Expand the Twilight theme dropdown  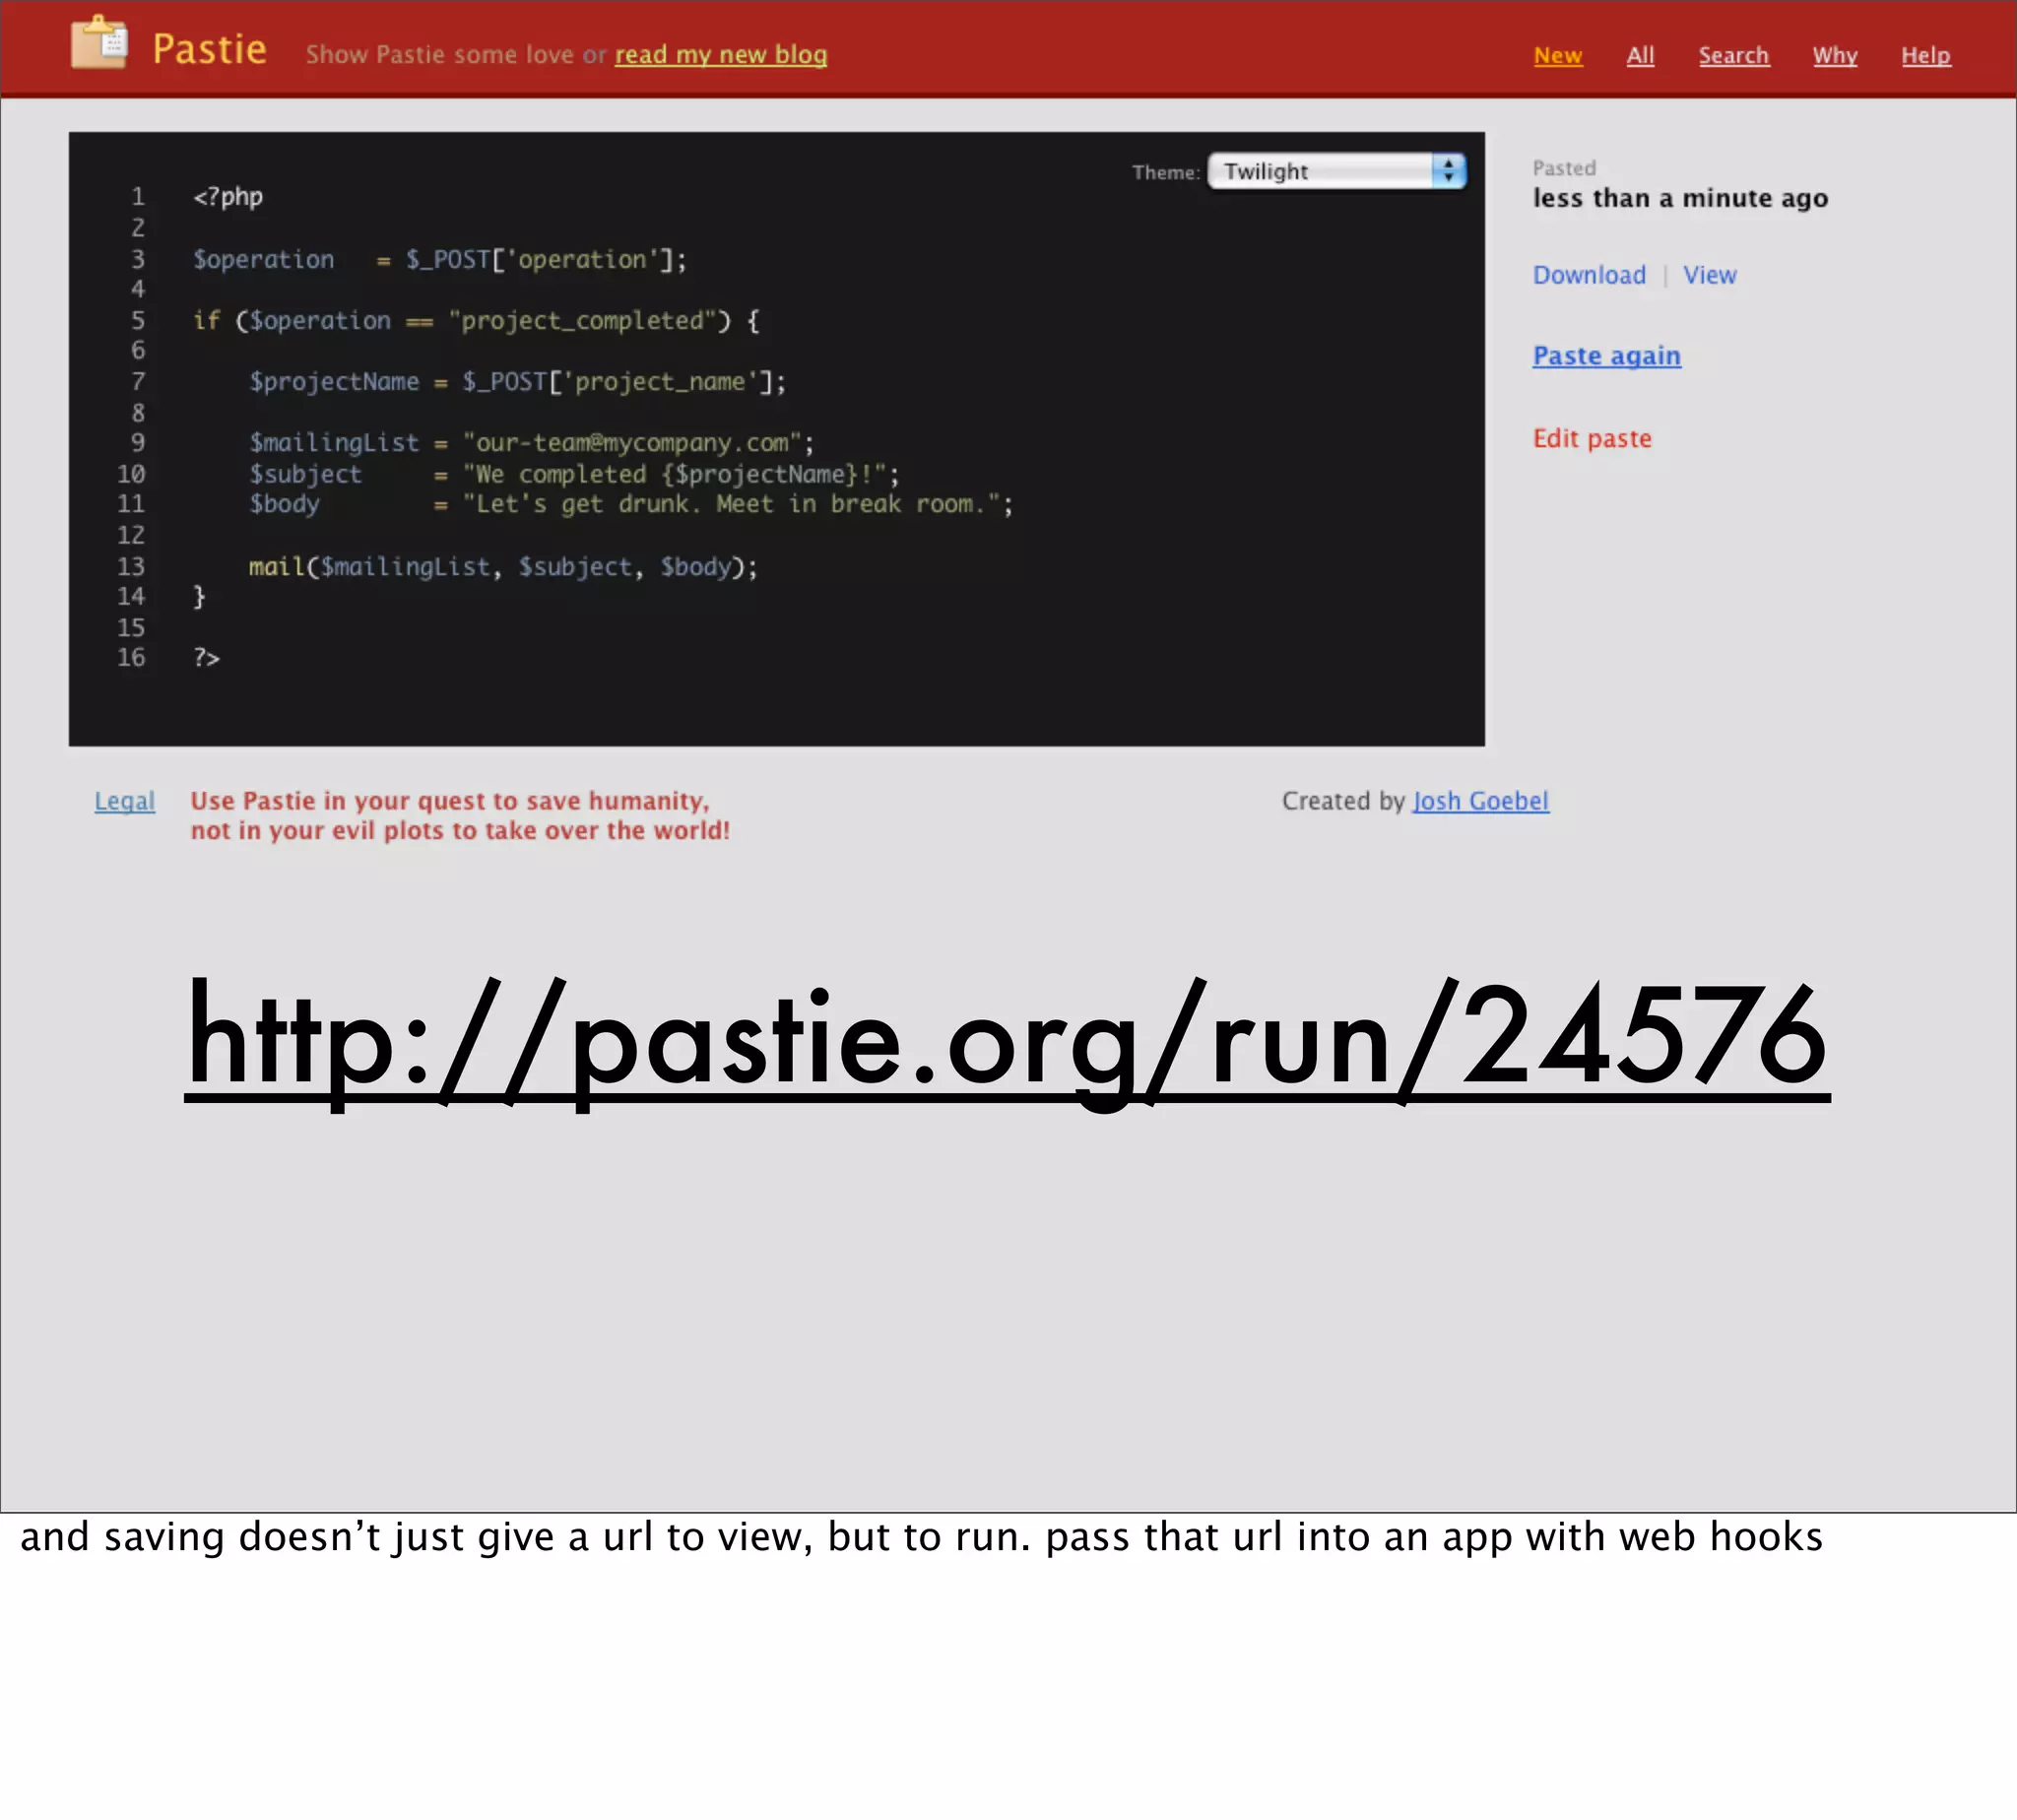click(1337, 171)
